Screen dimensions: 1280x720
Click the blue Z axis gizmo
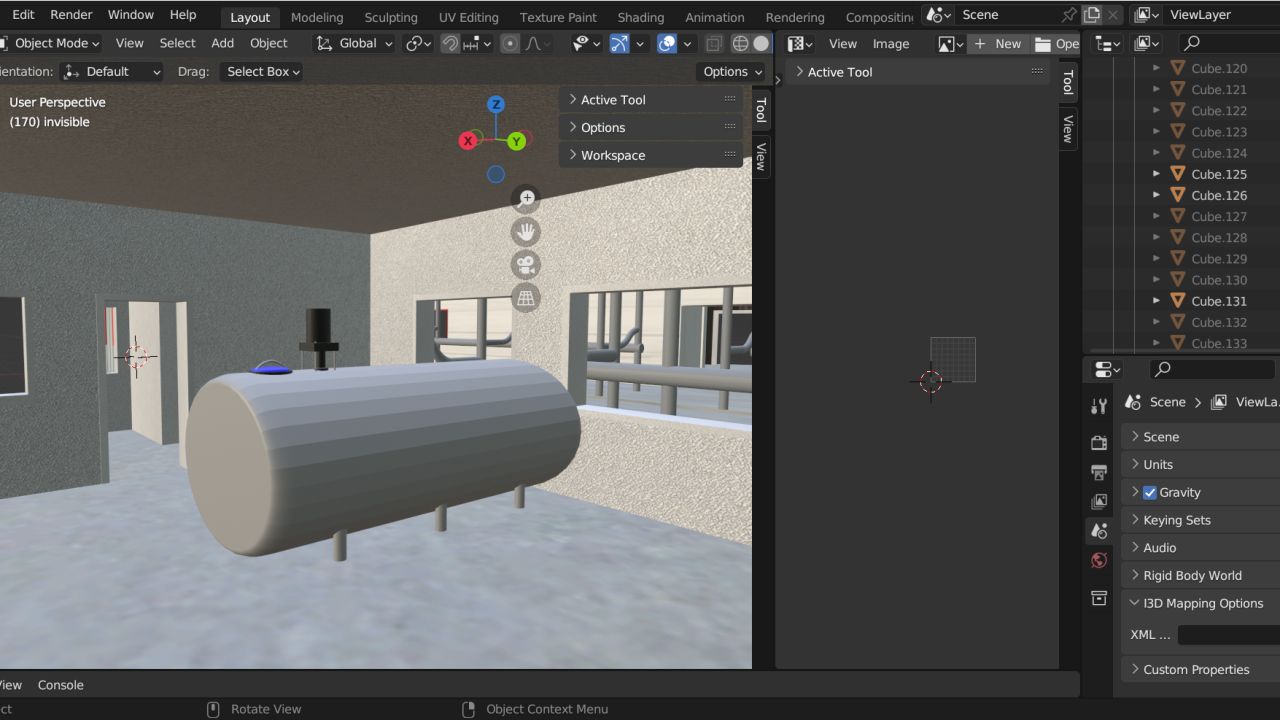click(495, 104)
